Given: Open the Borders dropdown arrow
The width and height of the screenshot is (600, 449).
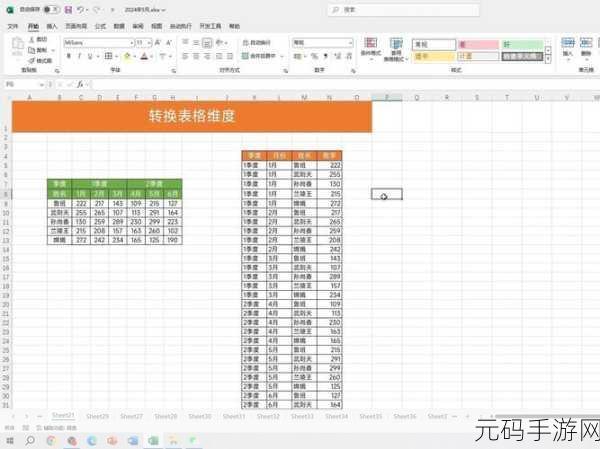Looking at the screenshot, I should pyautogui.click(x=116, y=57).
